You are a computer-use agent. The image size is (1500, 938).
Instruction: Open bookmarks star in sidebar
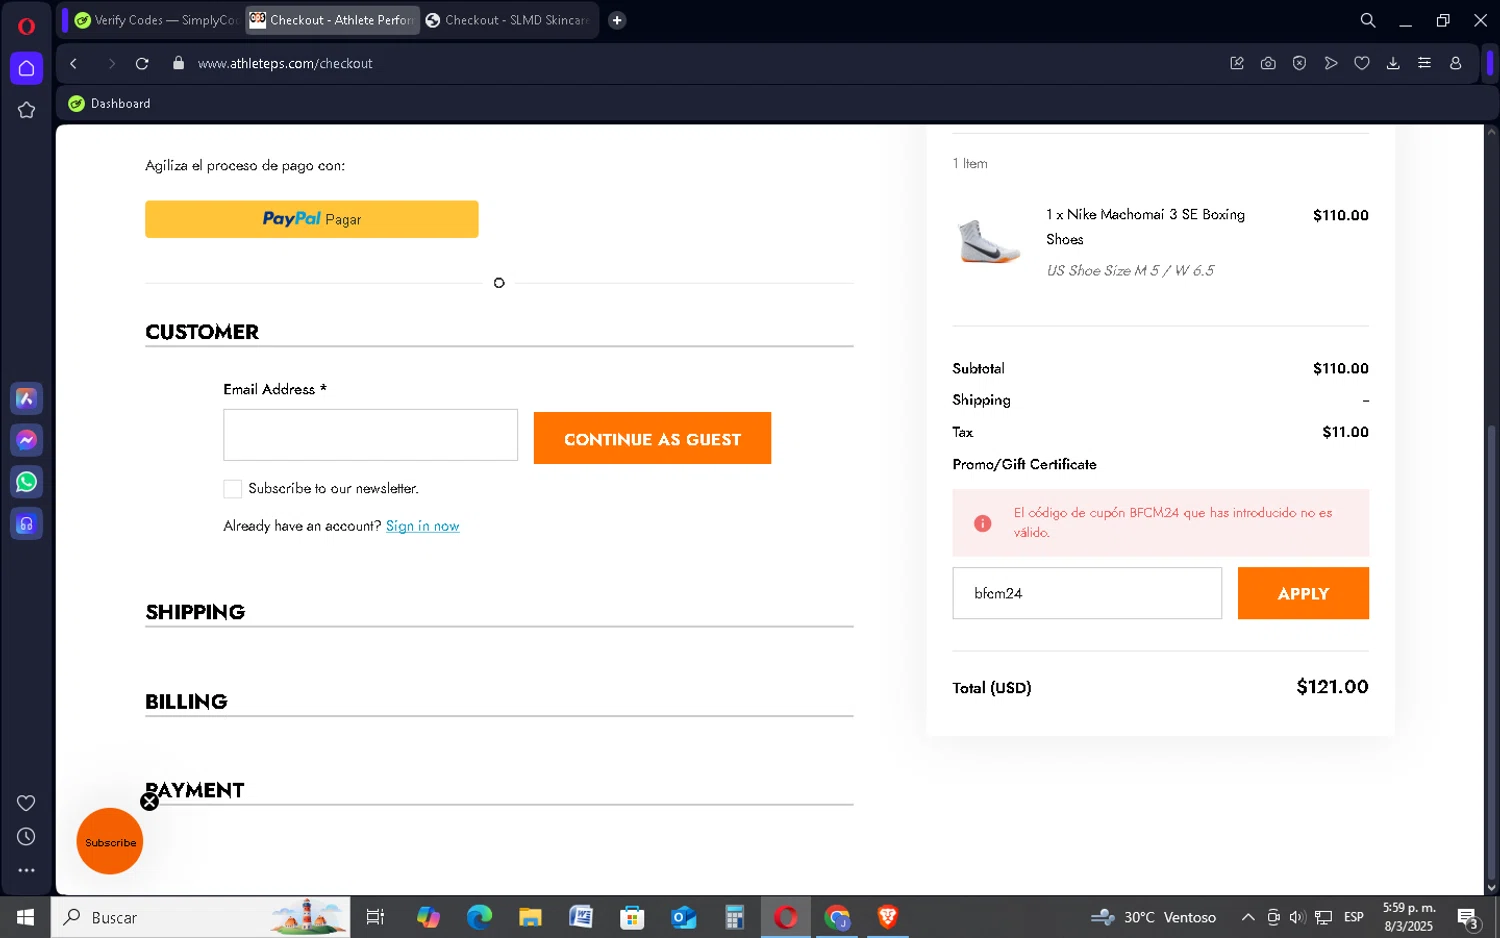click(27, 110)
